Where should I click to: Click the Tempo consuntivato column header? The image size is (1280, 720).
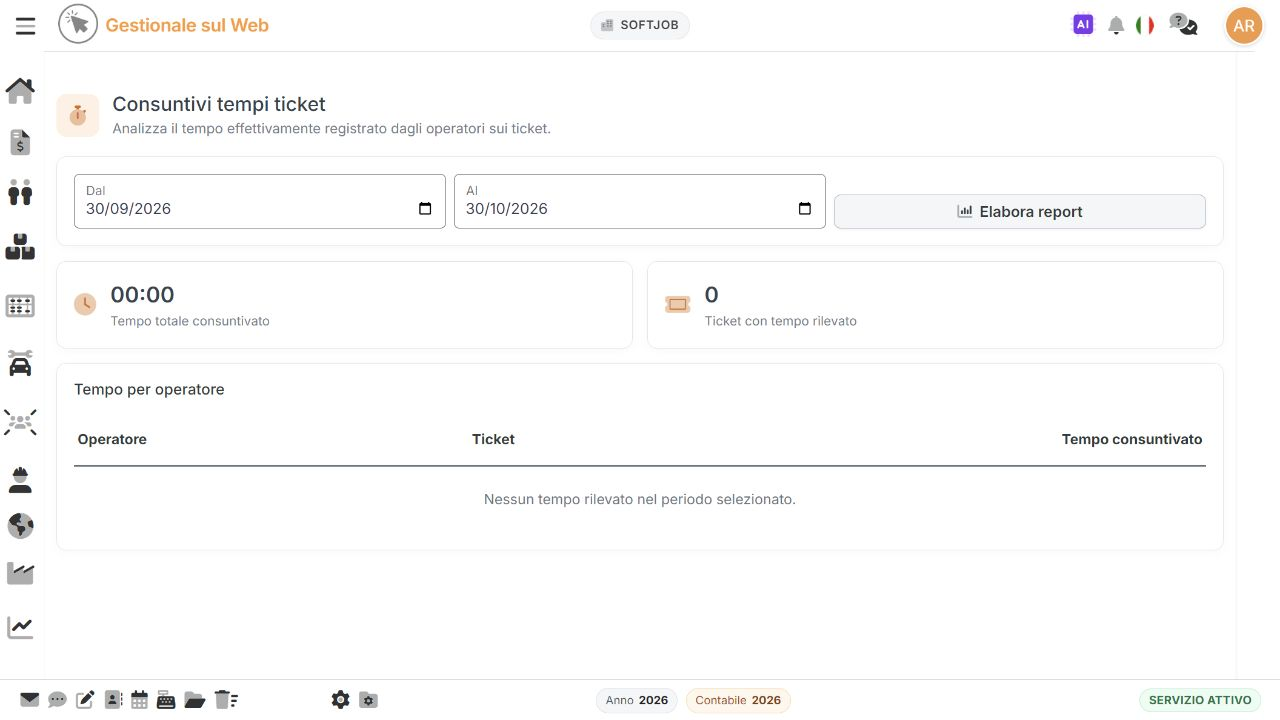click(1132, 439)
